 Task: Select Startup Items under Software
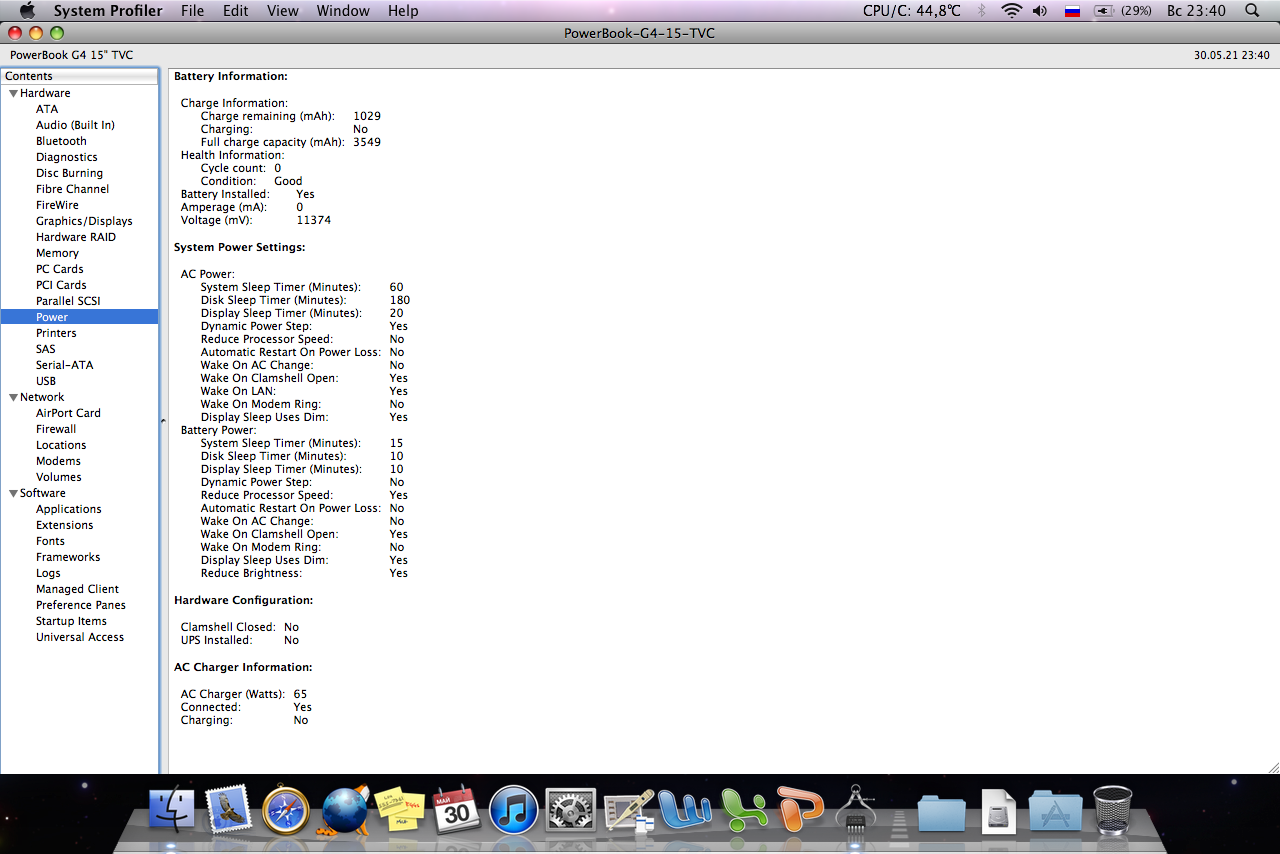pyautogui.click(x=79, y=621)
